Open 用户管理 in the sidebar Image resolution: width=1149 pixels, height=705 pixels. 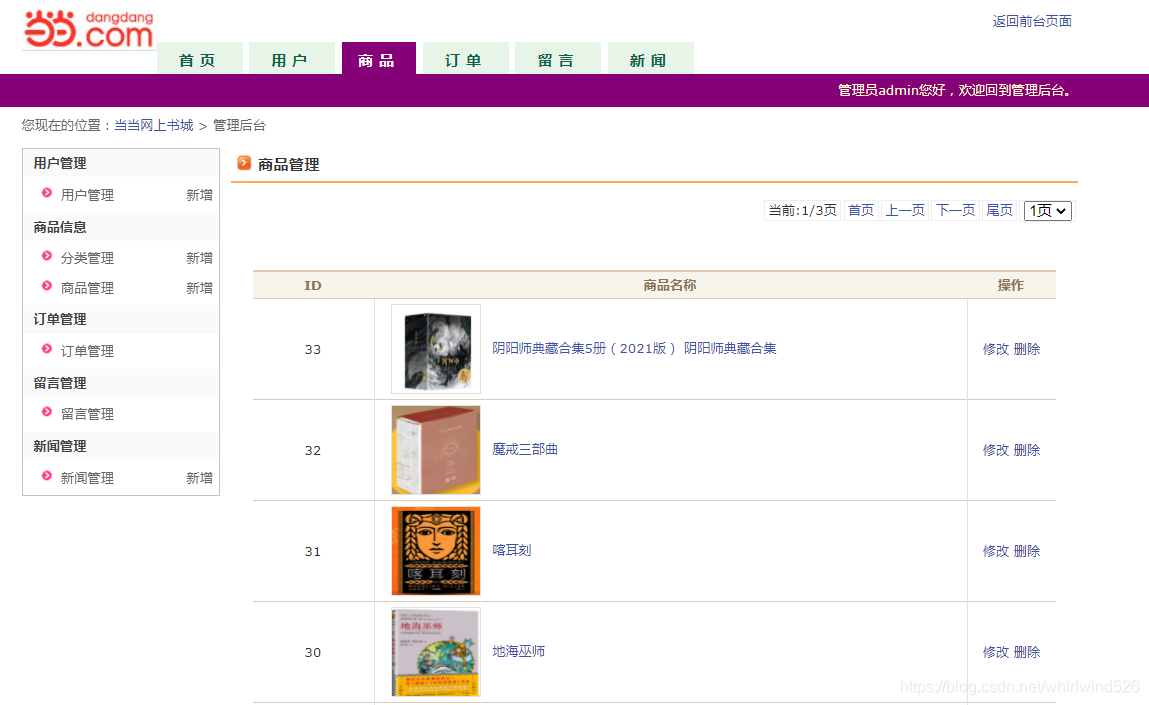point(87,195)
